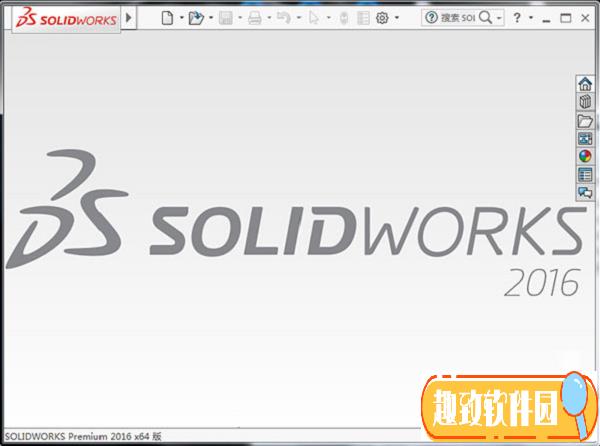Image resolution: width=600 pixels, height=446 pixels.
Task: Open the New document dropdown arrow
Action: point(182,18)
